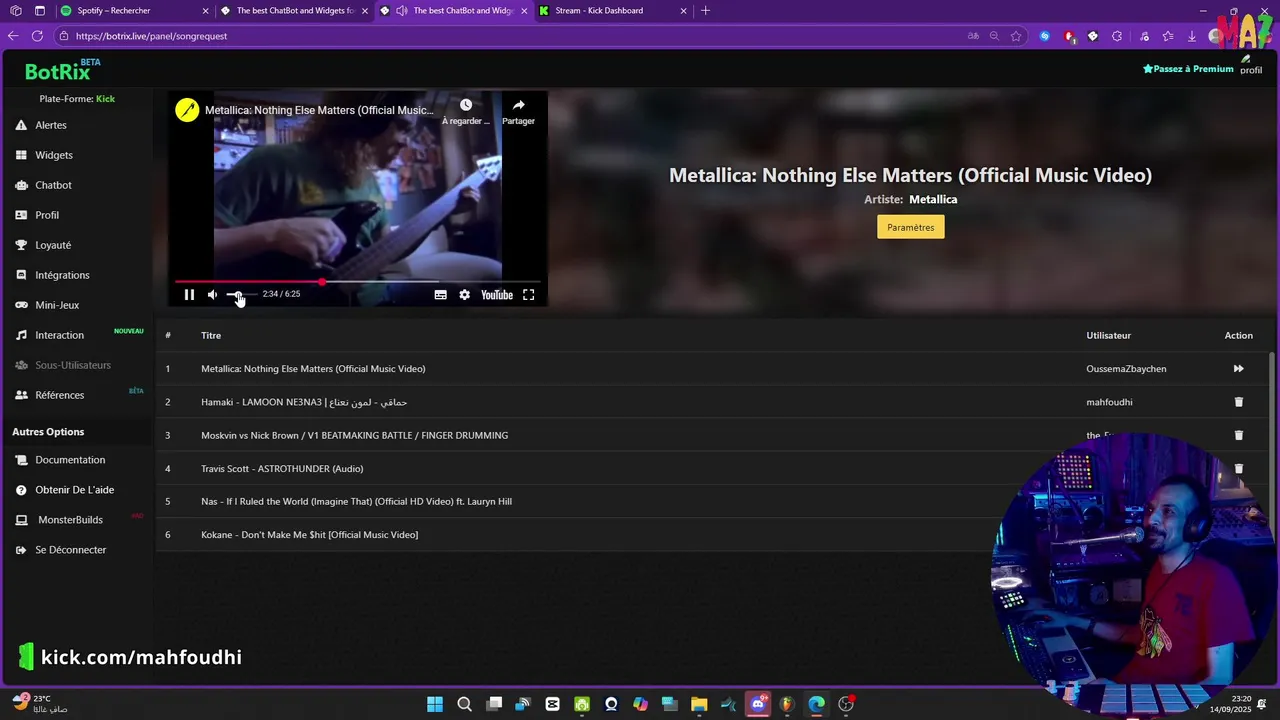Click user OussemaZbaychen
Screen dimensions: 1280x720
pyautogui.click(x=1126, y=369)
